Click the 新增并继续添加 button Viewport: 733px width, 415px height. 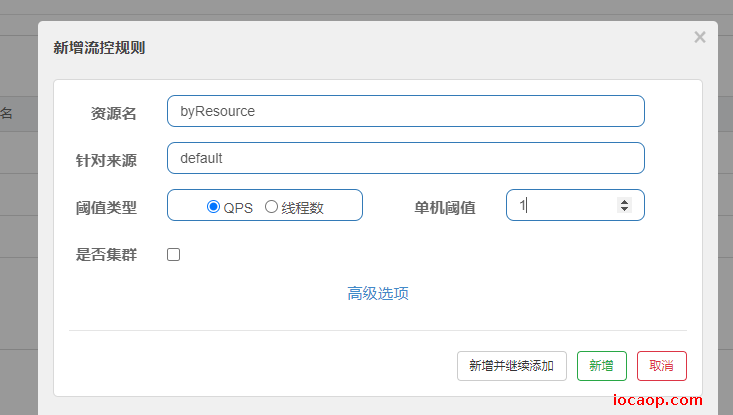[x=512, y=366]
